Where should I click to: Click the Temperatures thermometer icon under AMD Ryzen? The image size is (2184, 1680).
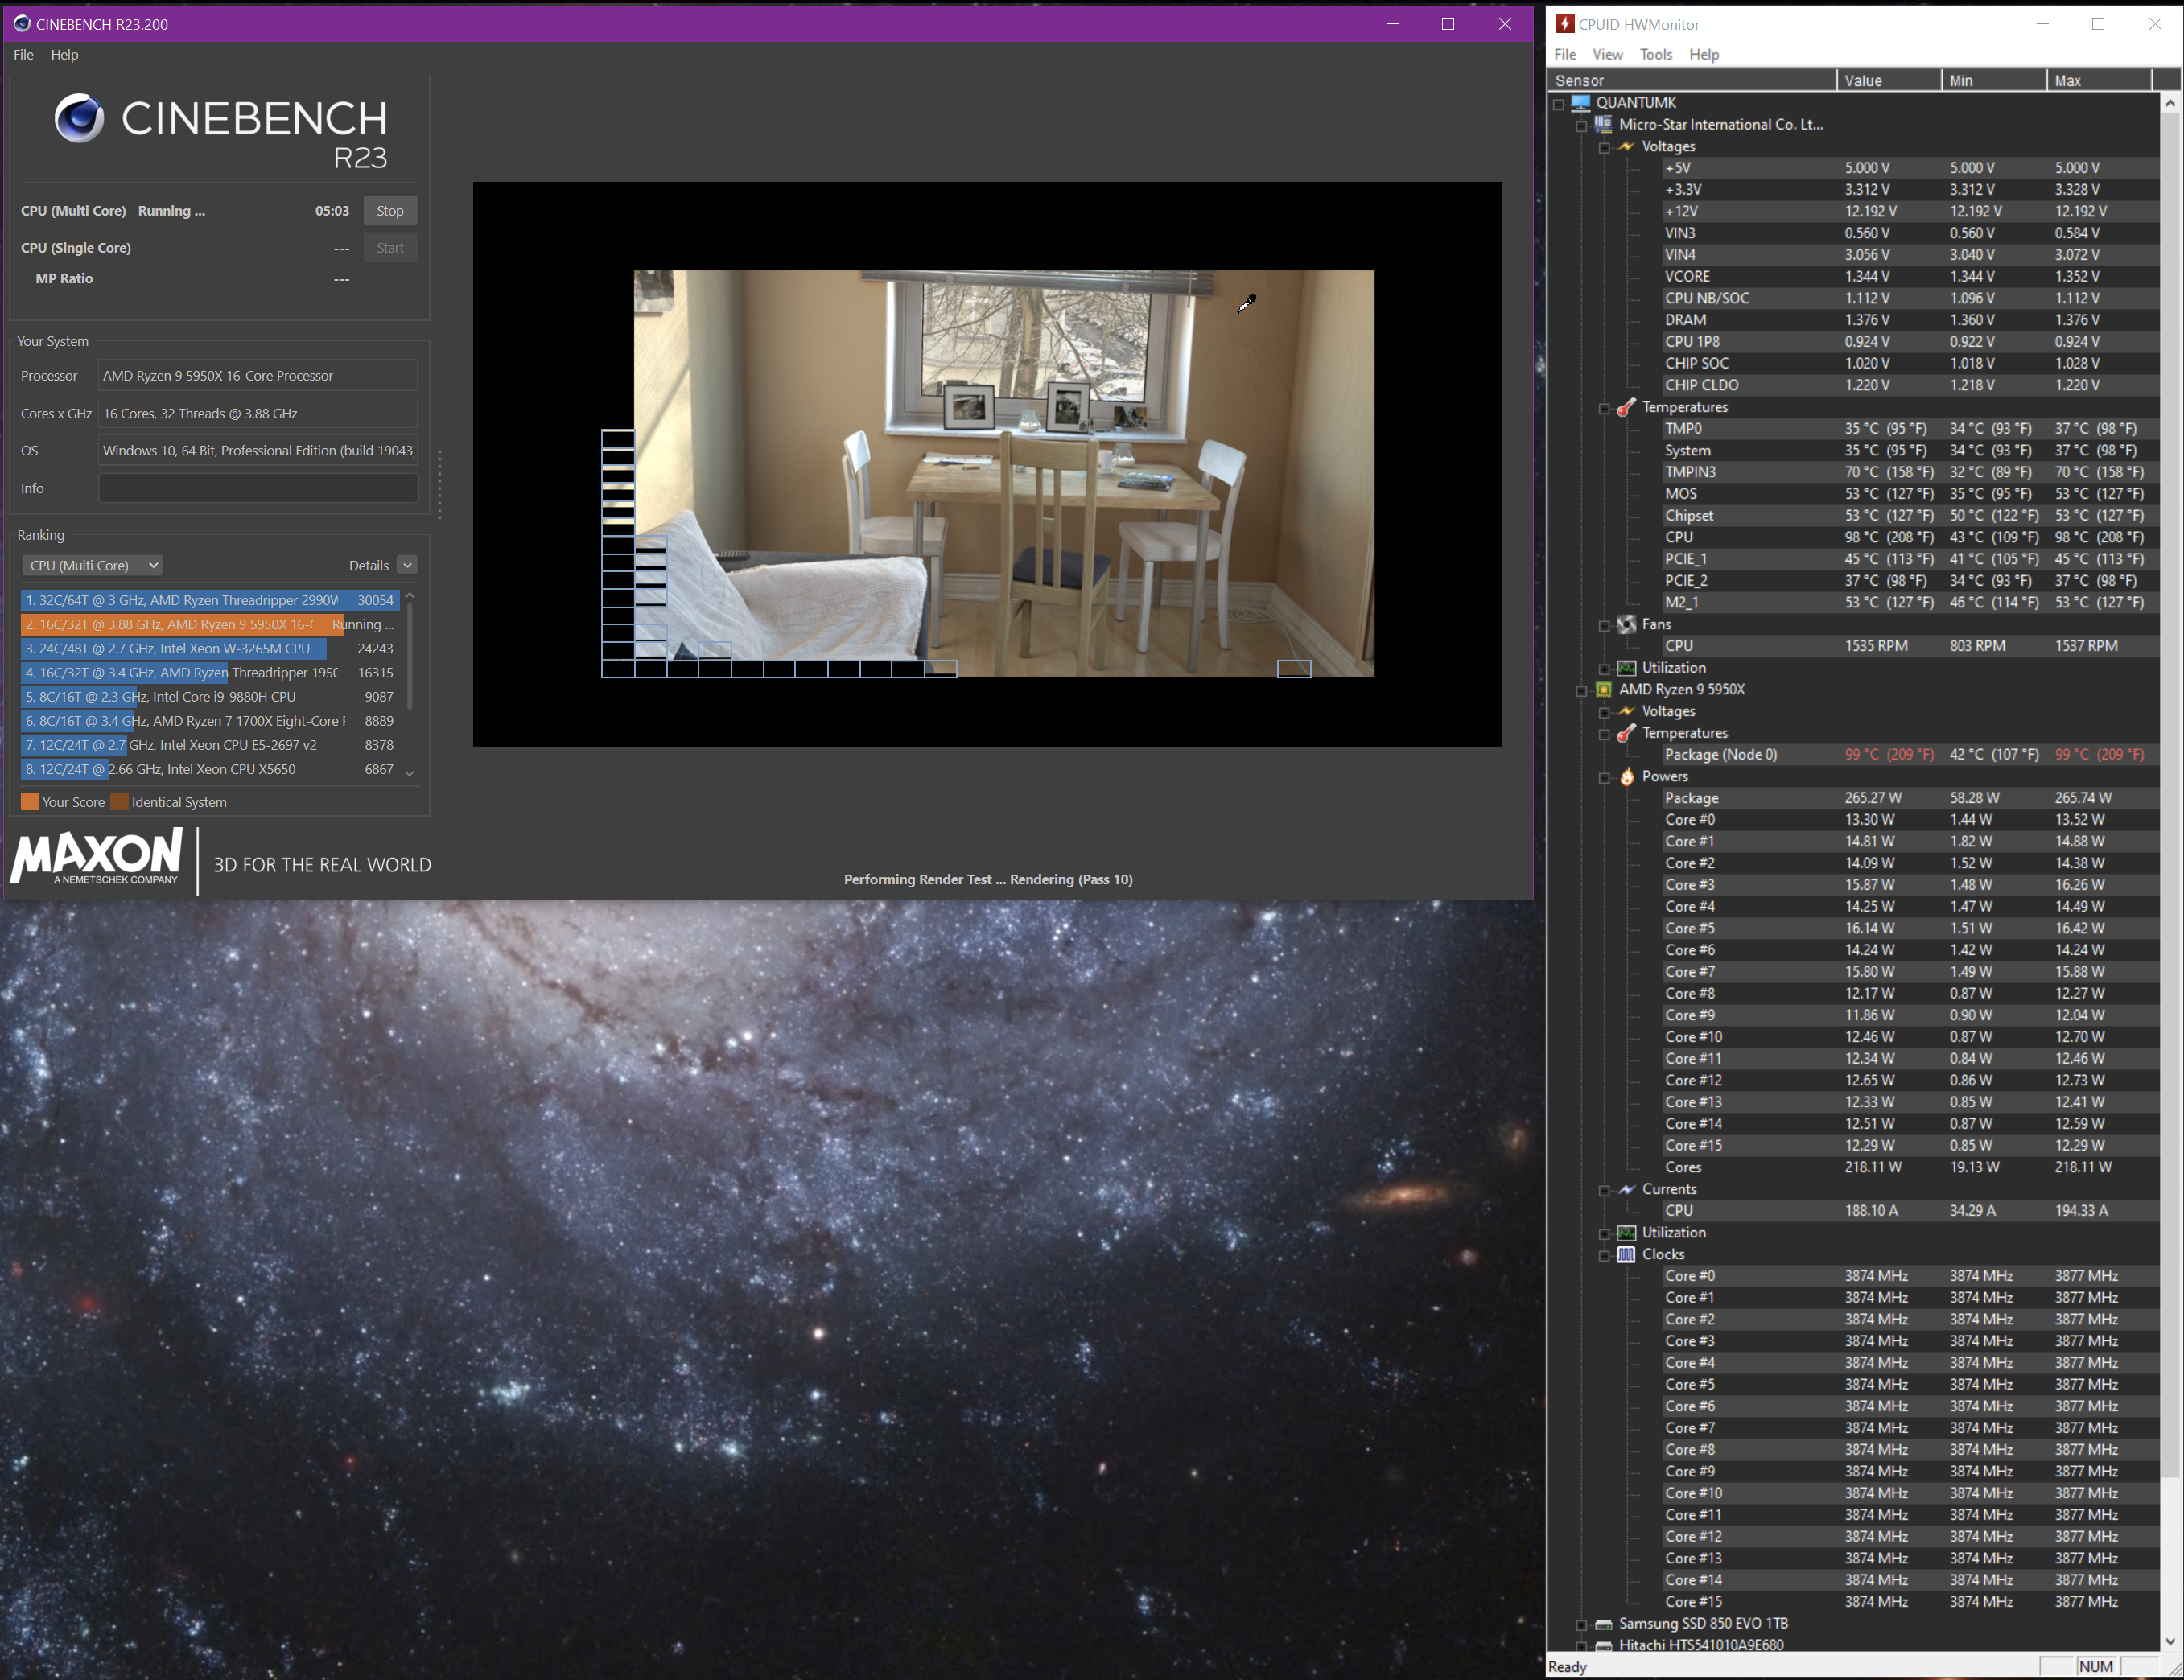click(1627, 733)
